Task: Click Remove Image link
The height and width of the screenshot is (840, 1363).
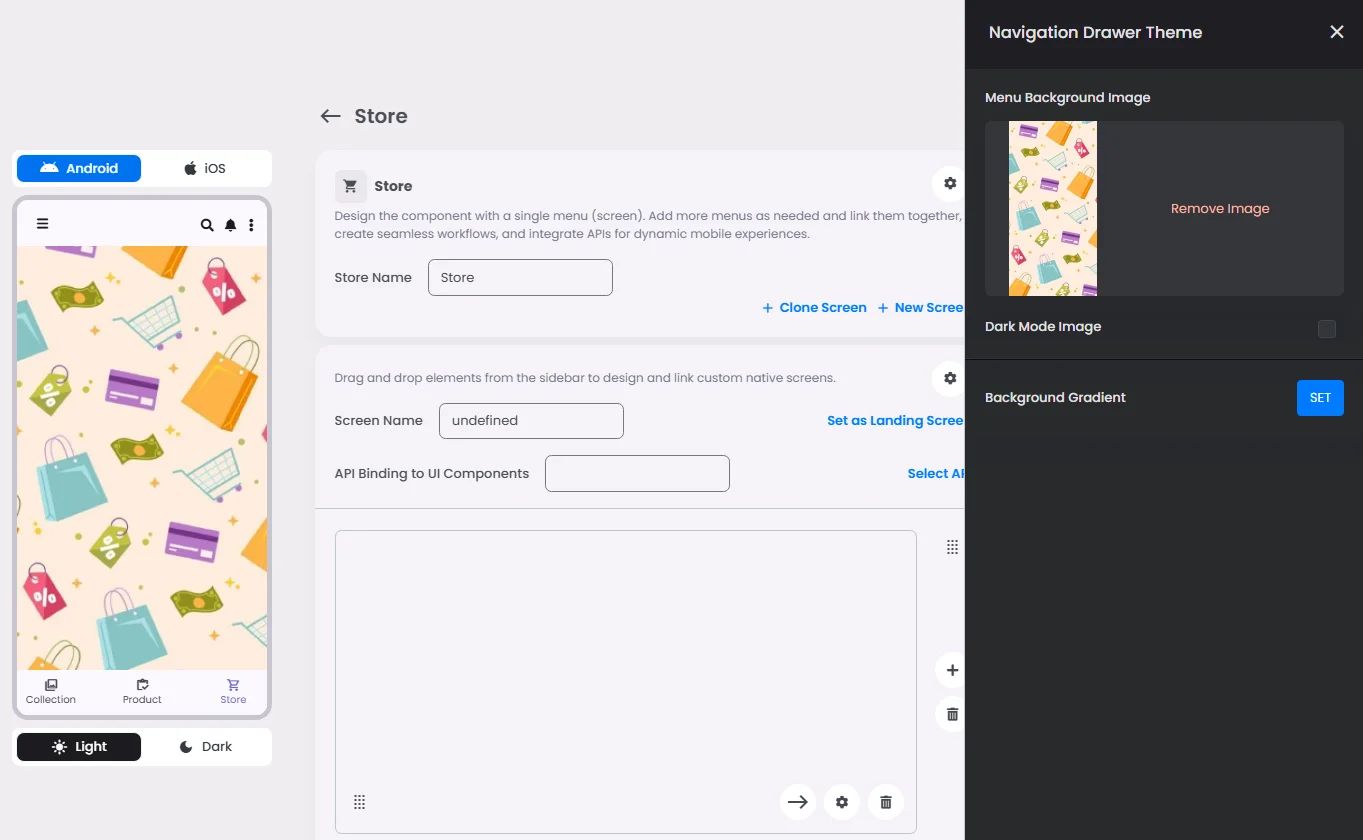Action: tap(1220, 209)
